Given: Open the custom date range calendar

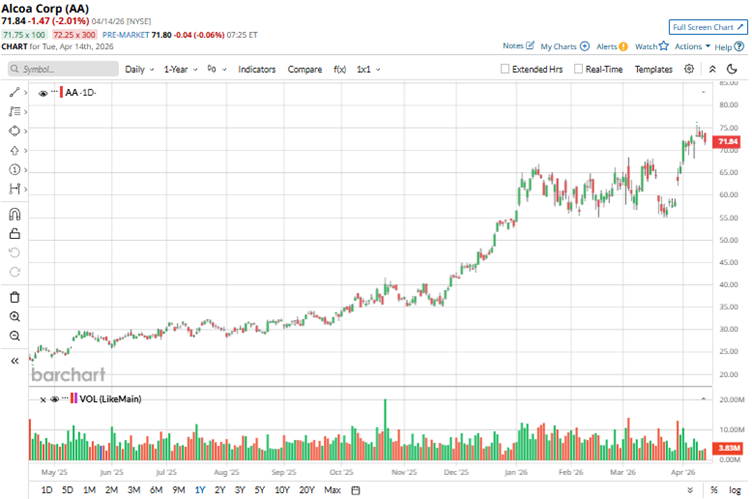Looking at the screenshot, I should [355, 490].
